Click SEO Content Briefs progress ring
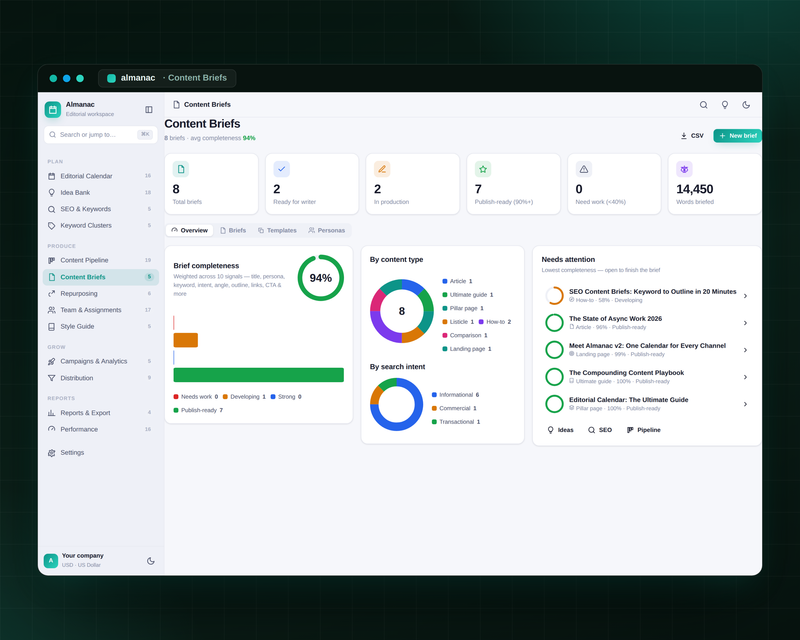The height and width of the screenshot is (640, 800). [x=554, y=296]
